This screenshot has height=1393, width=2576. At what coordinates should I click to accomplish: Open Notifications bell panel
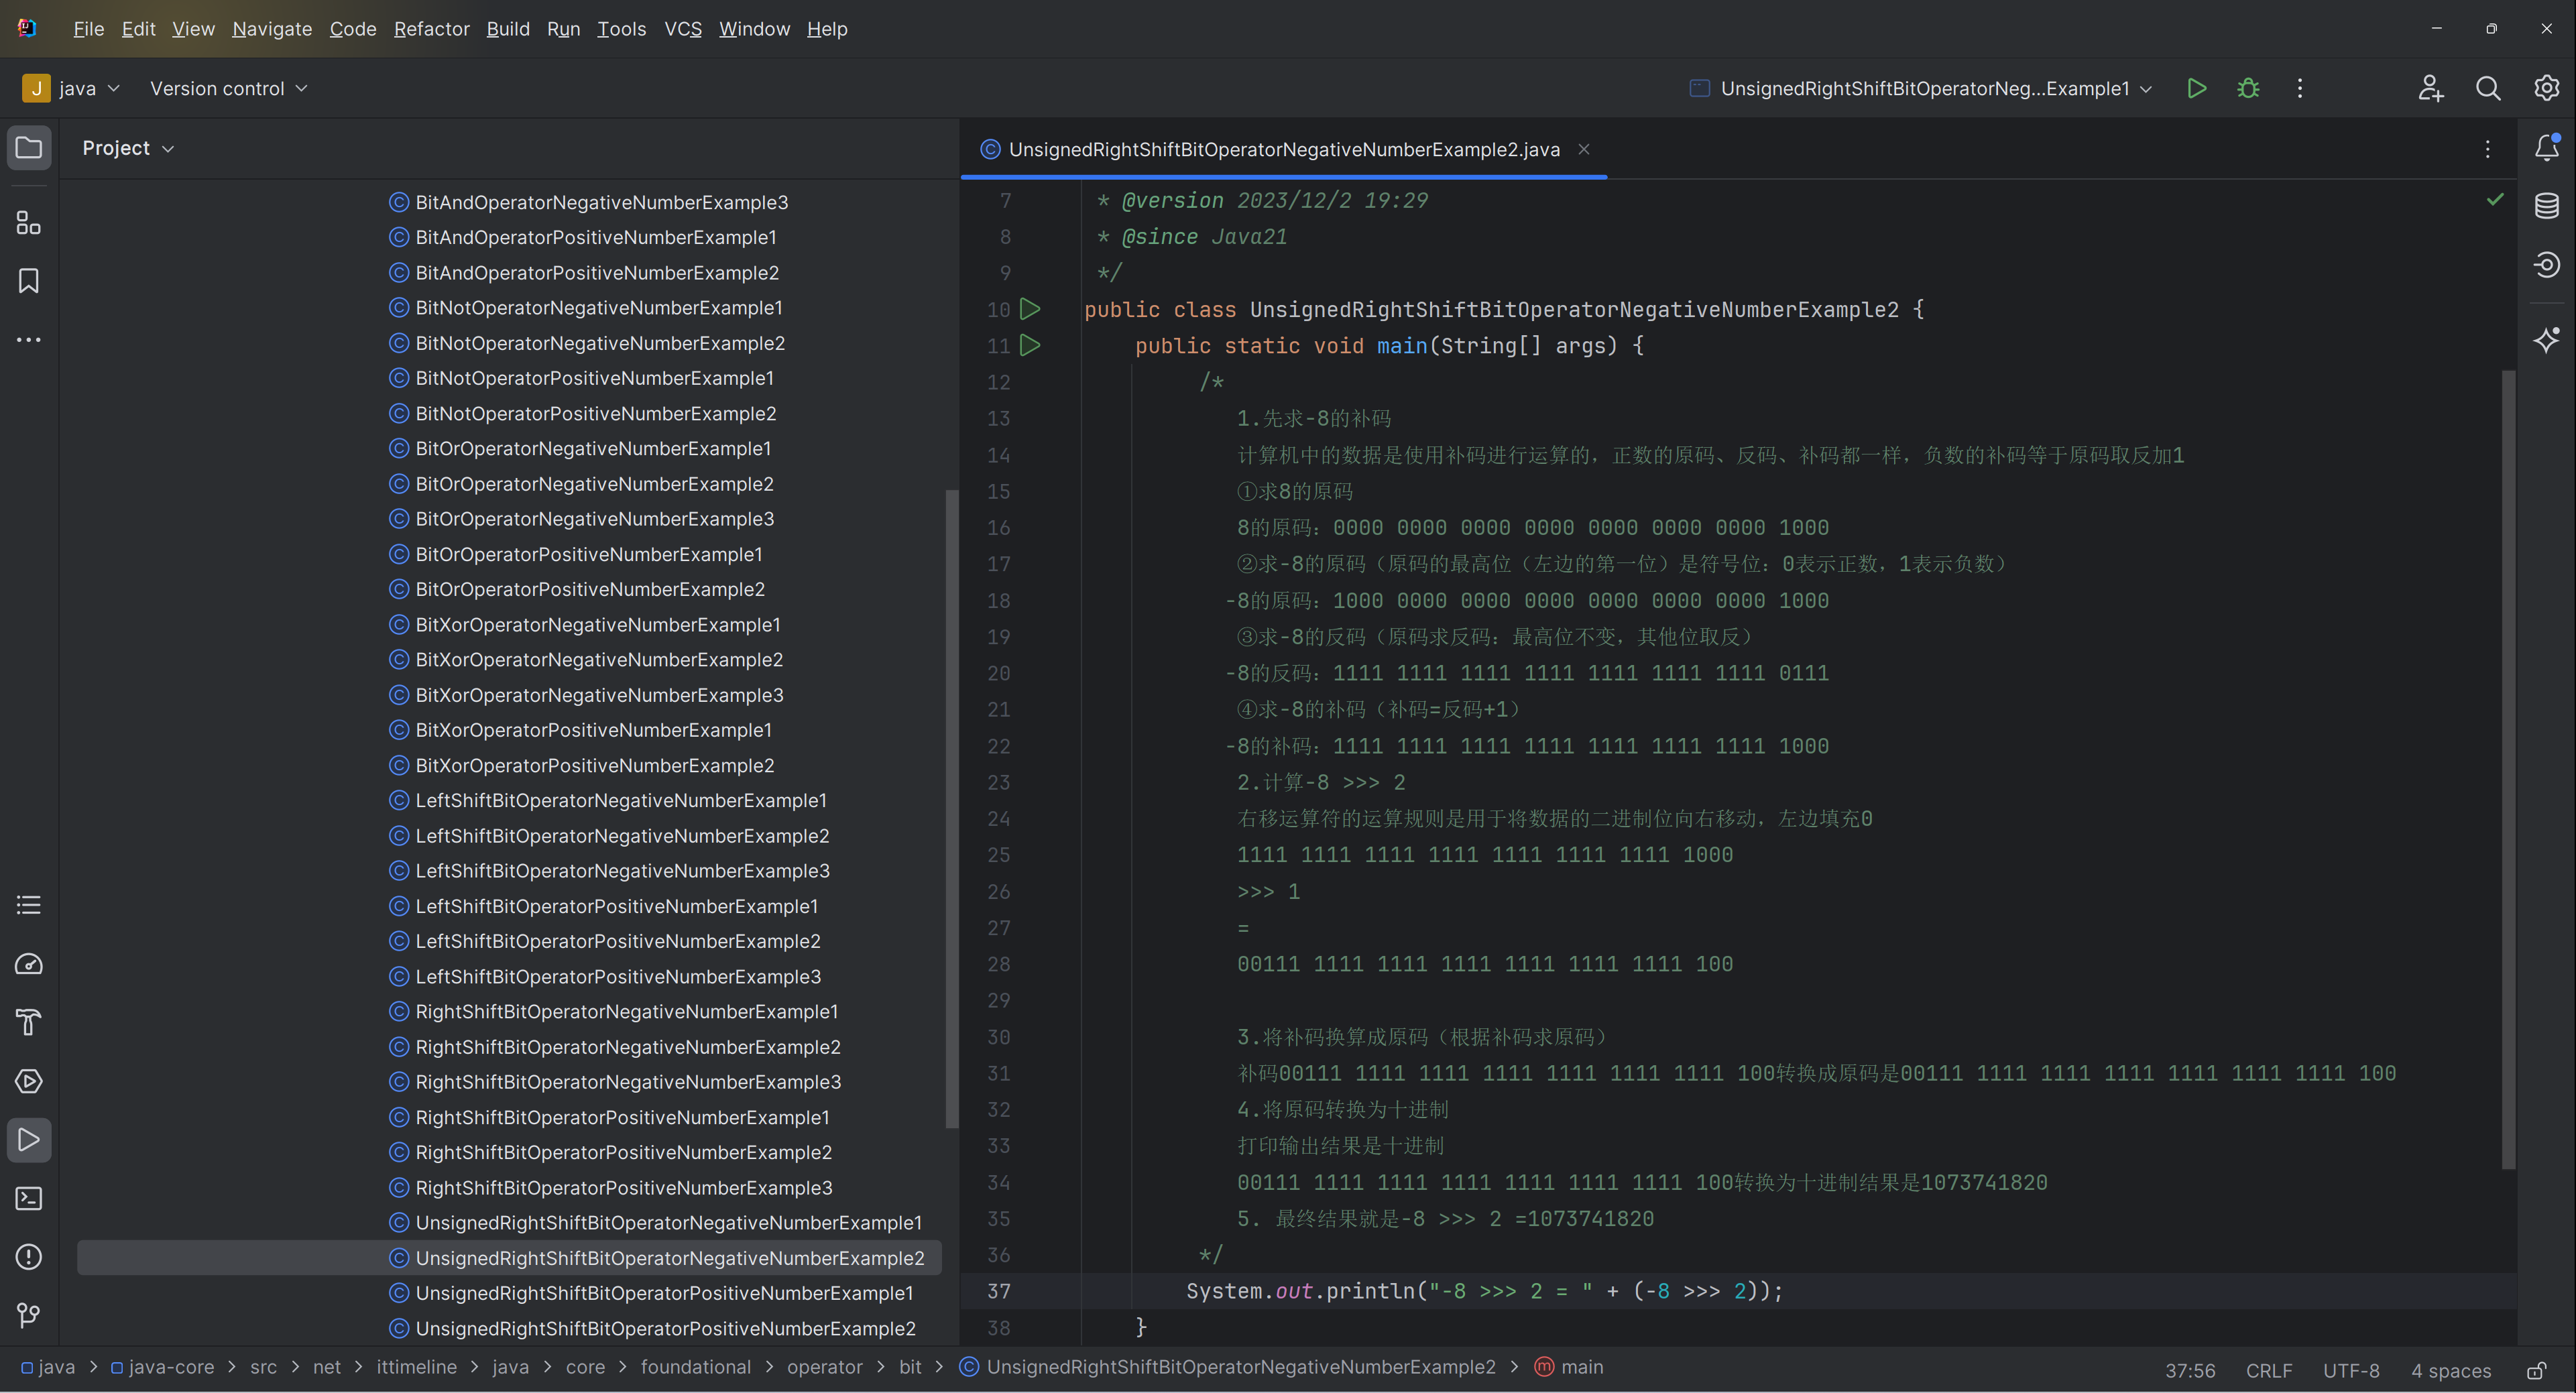[x=2547, y=148]
